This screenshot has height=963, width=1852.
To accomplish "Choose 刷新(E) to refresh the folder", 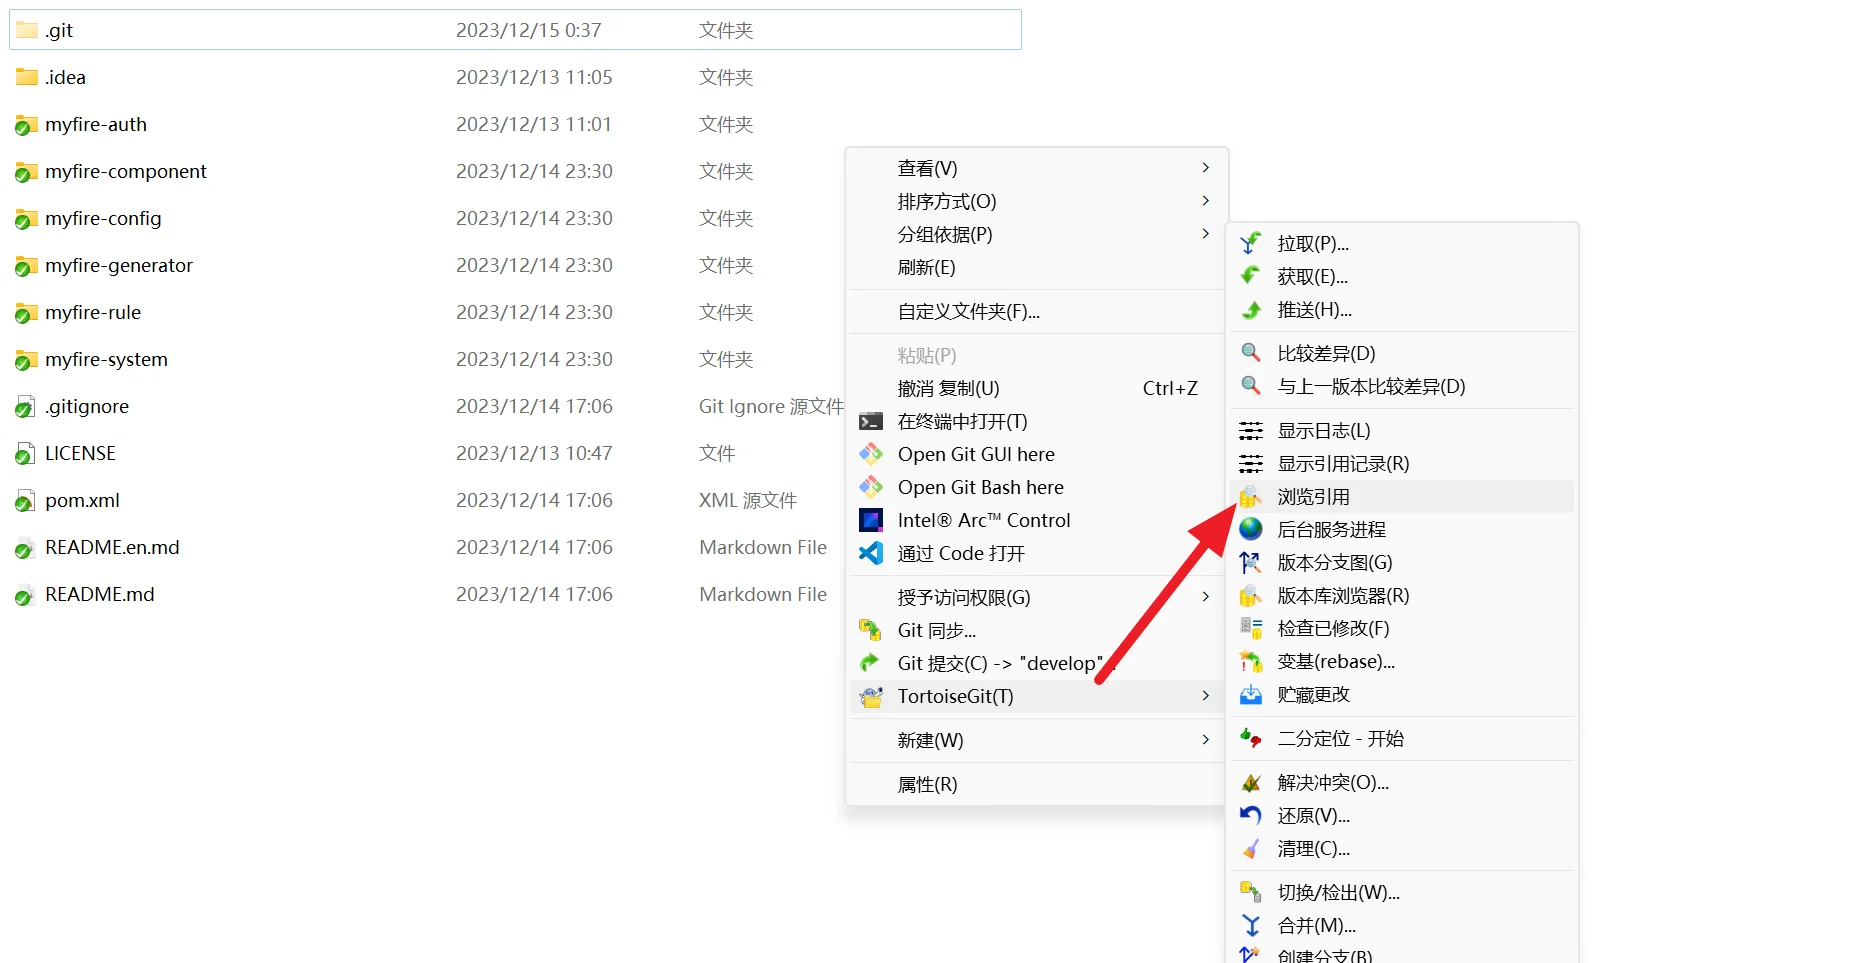I will click(926, 267).
